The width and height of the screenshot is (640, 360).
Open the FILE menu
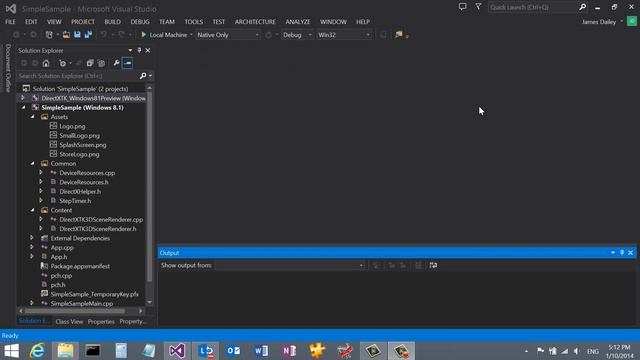(x=10, y=22)
